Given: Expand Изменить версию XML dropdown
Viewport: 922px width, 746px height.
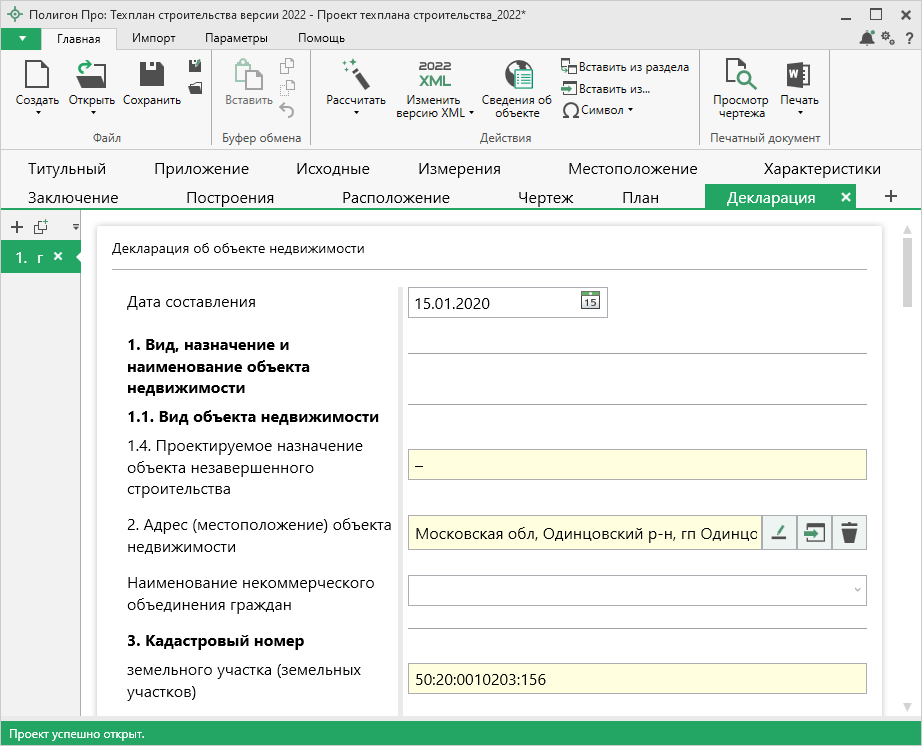Looking at the screenshot, I should point(471,114).
